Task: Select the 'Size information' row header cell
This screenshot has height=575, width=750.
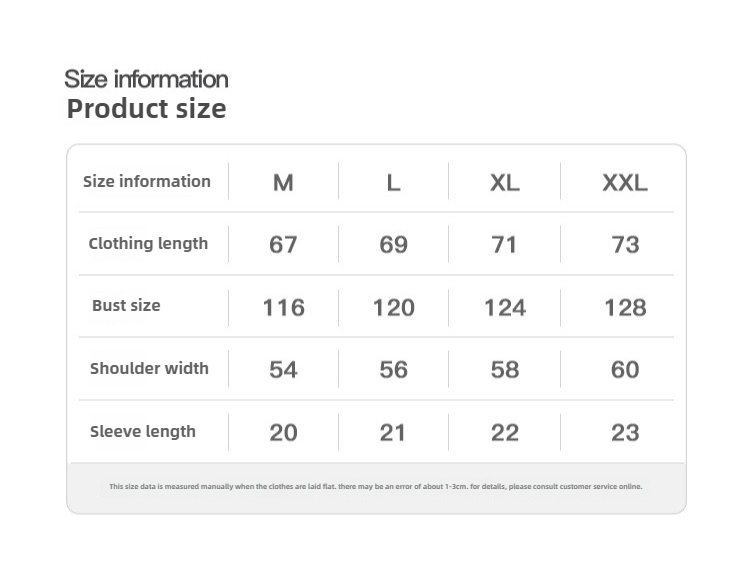Action: click(147, 181)
